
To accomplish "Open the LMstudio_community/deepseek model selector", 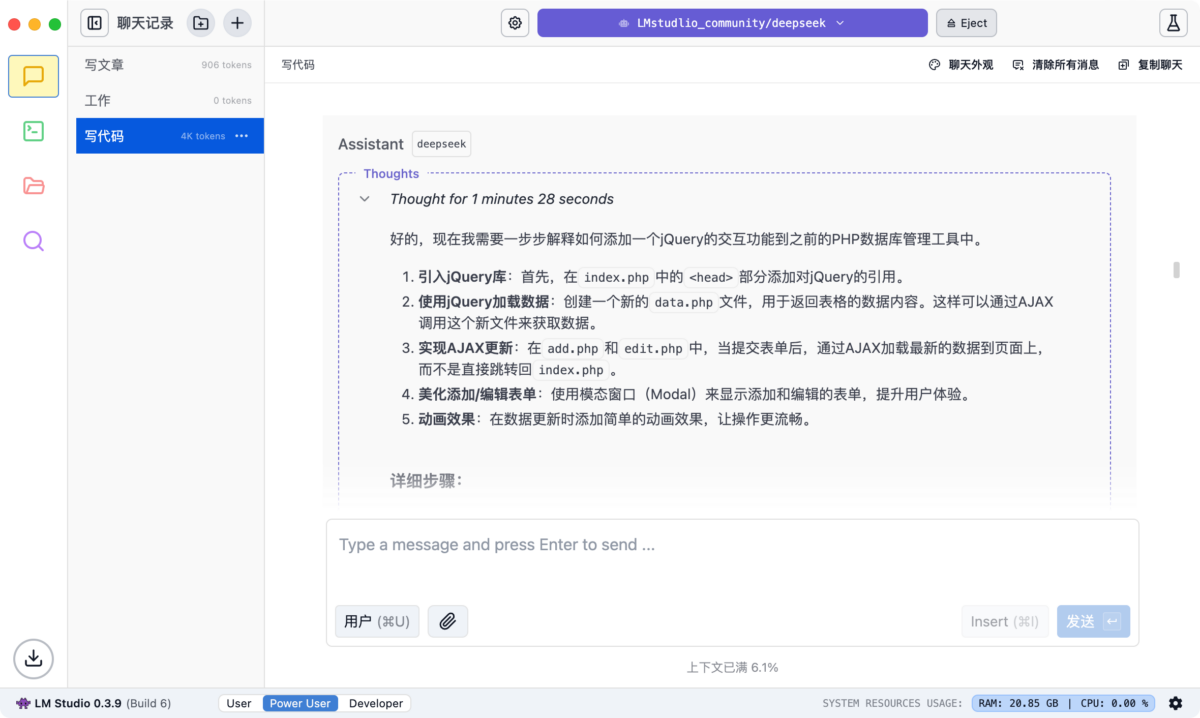I will 732,23.
